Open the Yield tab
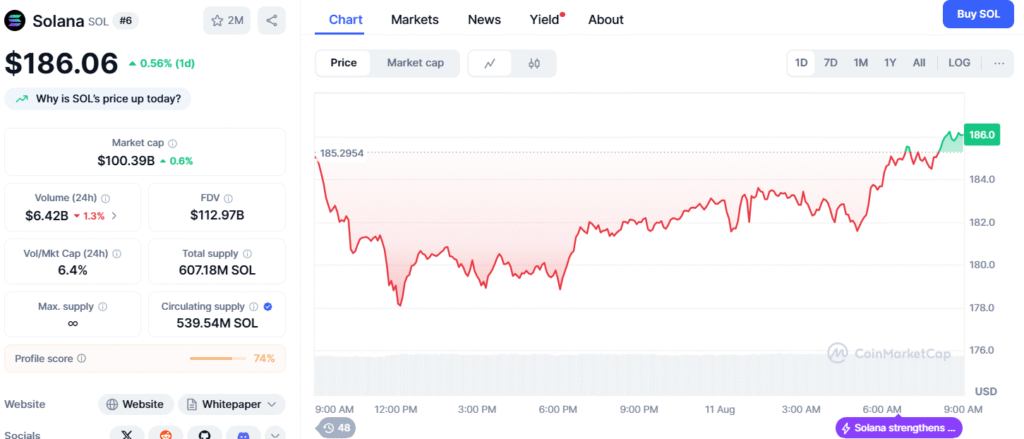1024x439 pixels. pyautogui.click(x=546, y=19)
